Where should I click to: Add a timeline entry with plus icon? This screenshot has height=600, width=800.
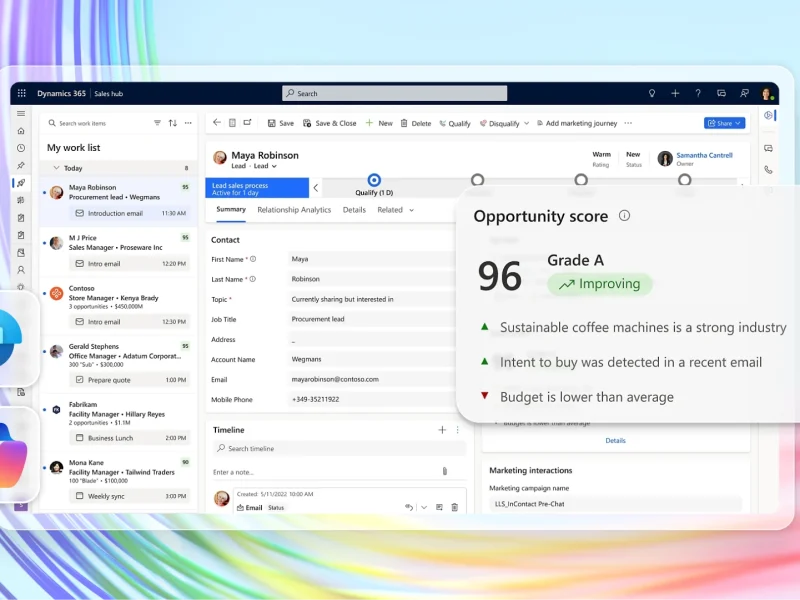442,430
